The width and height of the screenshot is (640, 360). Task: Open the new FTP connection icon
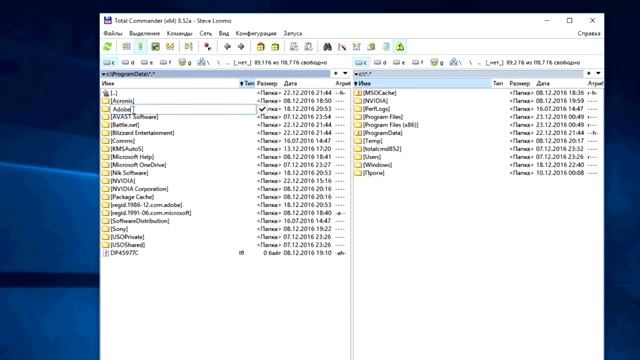click(x=308, y=47)
